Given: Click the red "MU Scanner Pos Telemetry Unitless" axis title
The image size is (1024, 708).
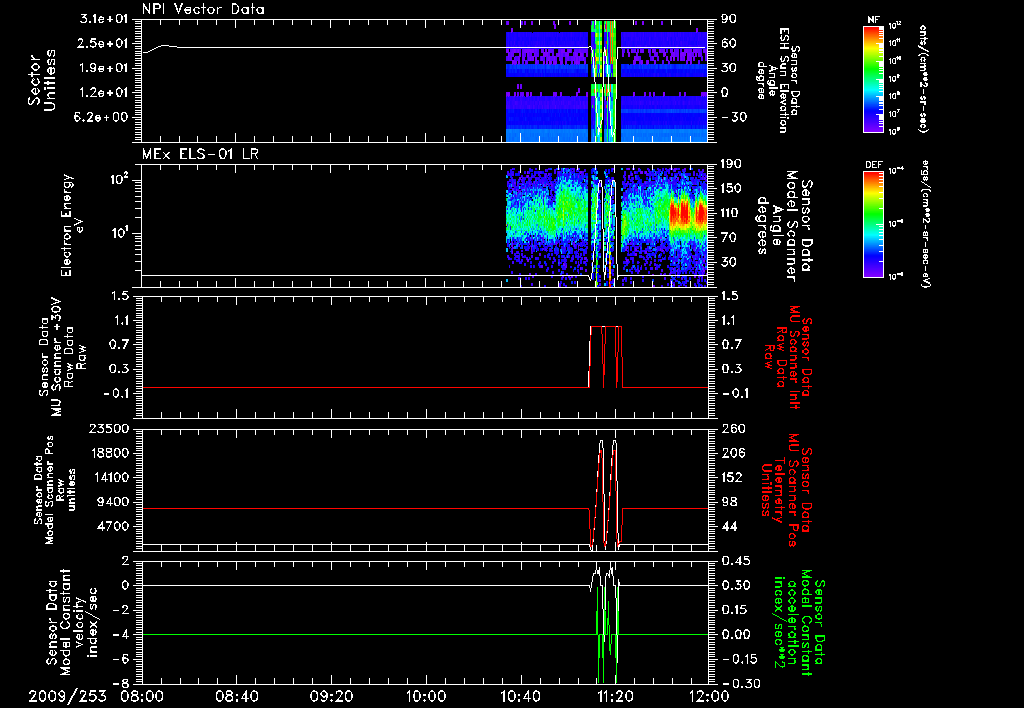Looking at the screenshot, I should pos(787,490).
